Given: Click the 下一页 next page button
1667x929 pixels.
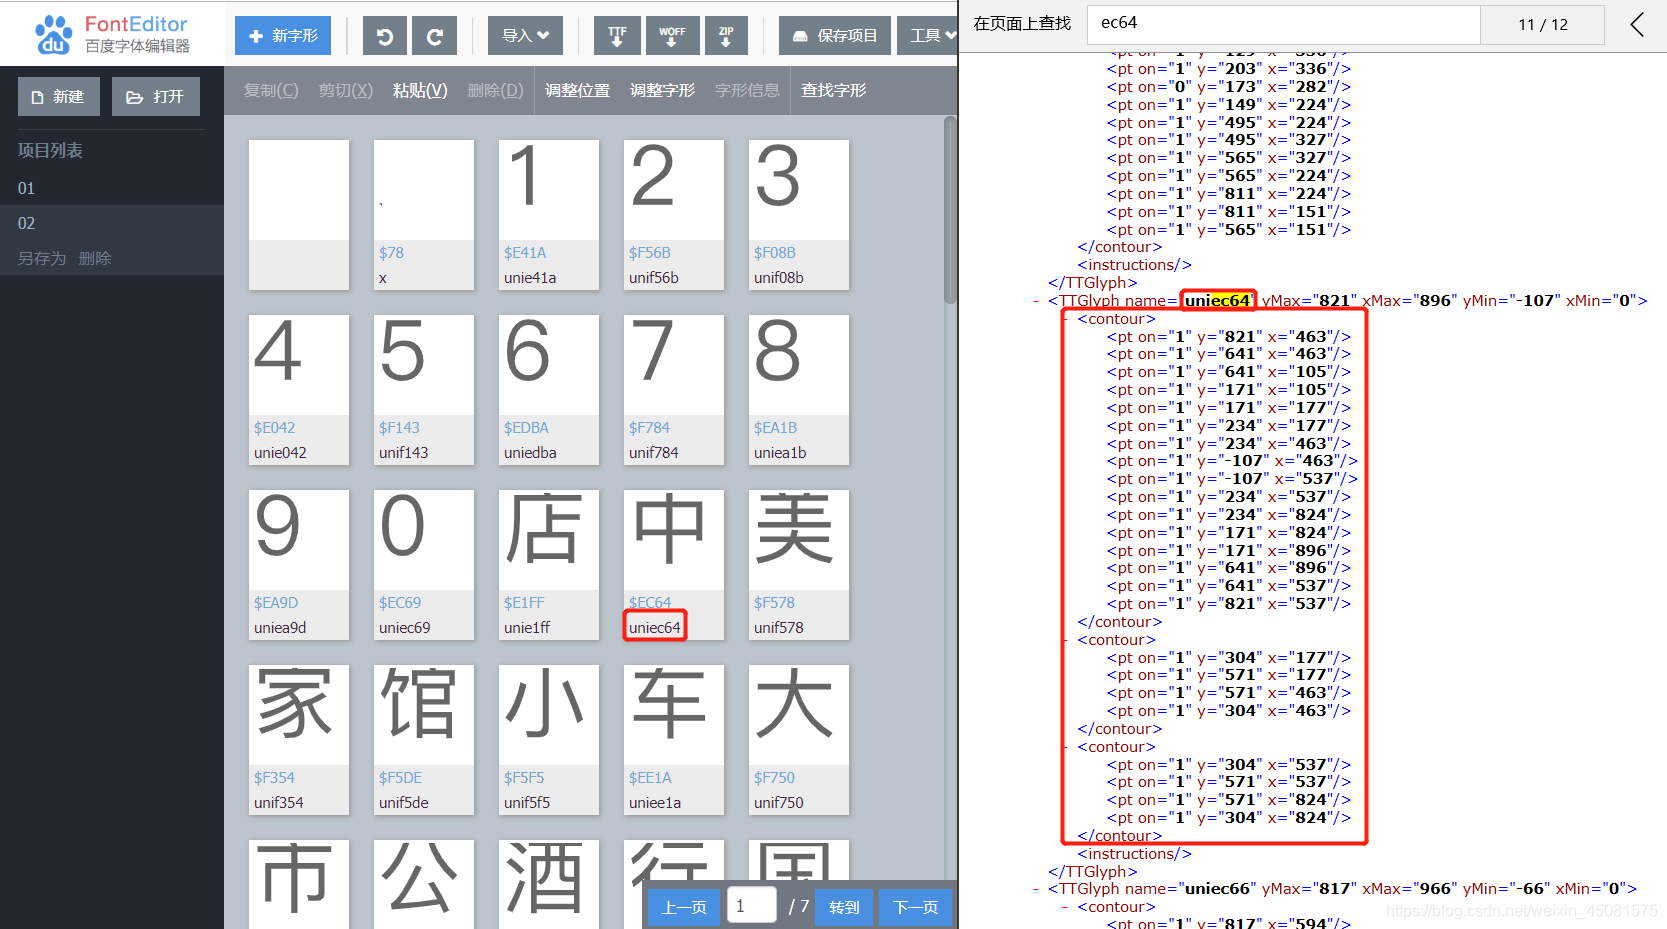Looking at the screenshot, I should (916, 907).
